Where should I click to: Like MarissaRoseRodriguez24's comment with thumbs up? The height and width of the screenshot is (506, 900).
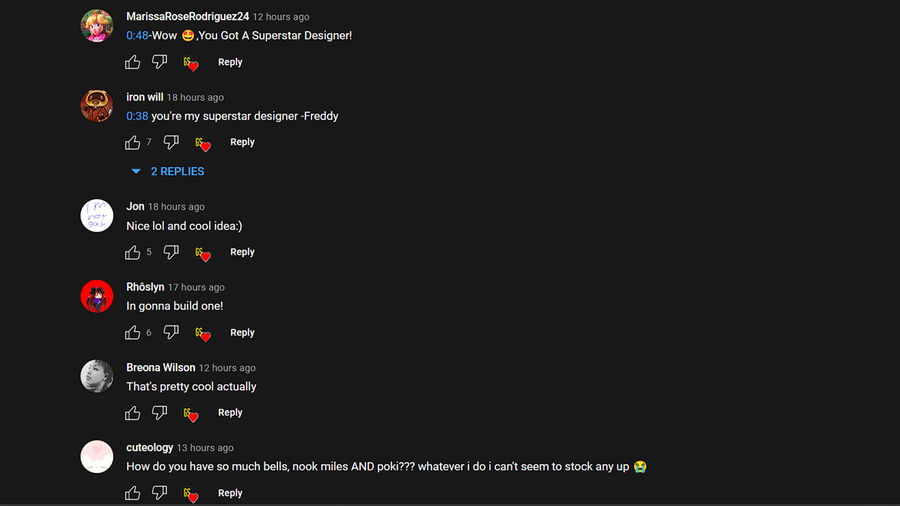133,62
